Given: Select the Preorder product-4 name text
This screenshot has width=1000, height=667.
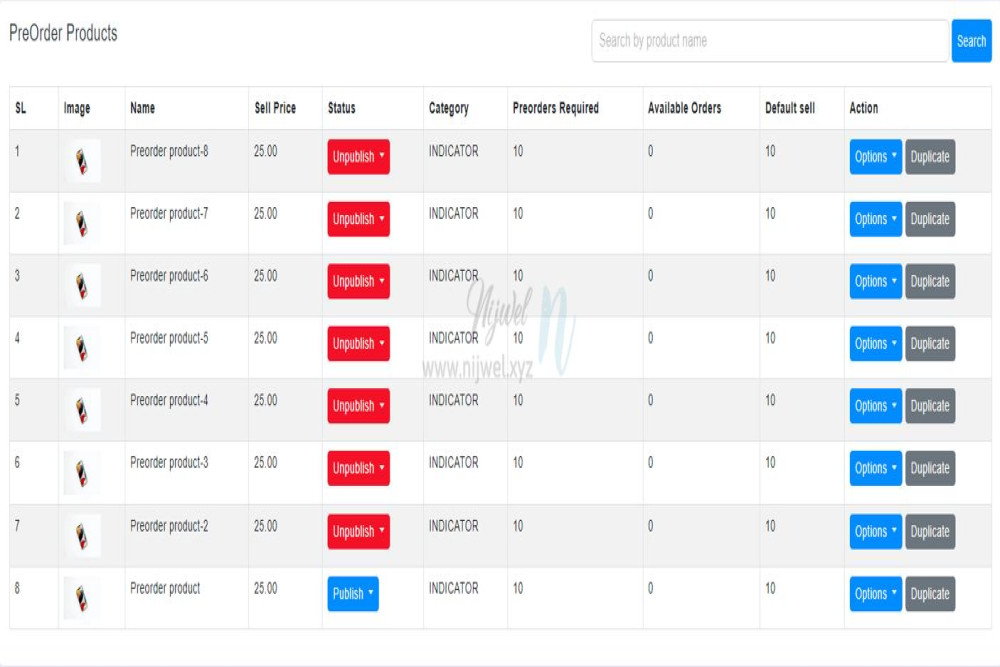Looking at the screenshot, I should pyautogui.click(x=169, y=400).
